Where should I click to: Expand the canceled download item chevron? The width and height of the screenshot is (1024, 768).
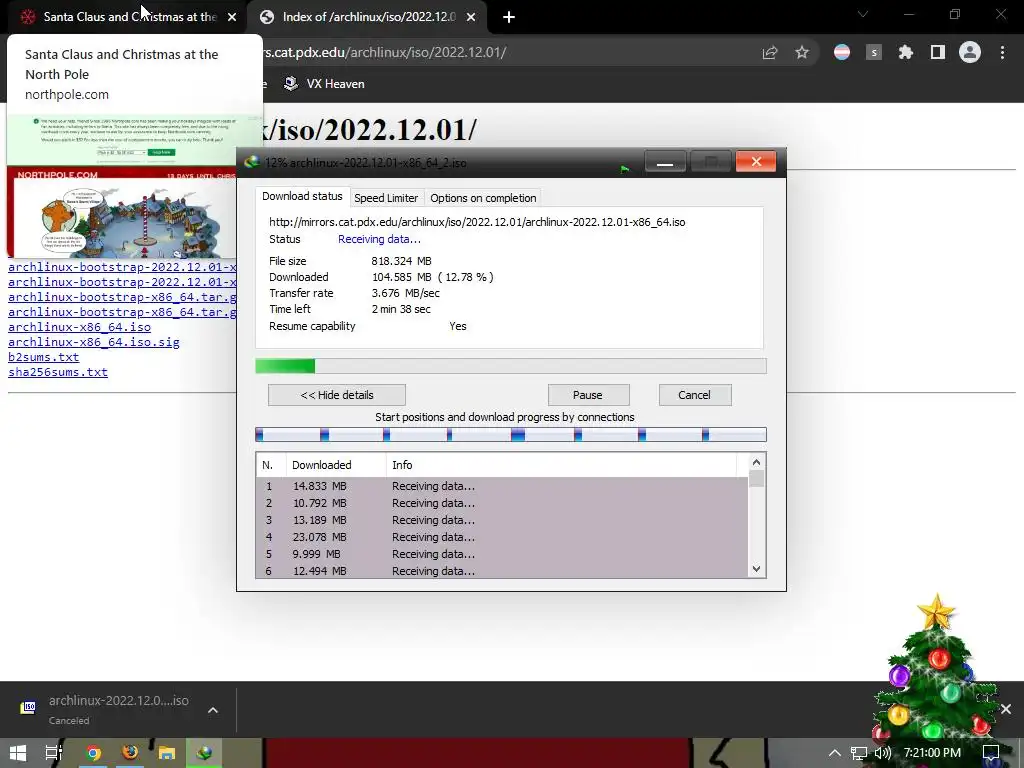click(x=213, y=710)
